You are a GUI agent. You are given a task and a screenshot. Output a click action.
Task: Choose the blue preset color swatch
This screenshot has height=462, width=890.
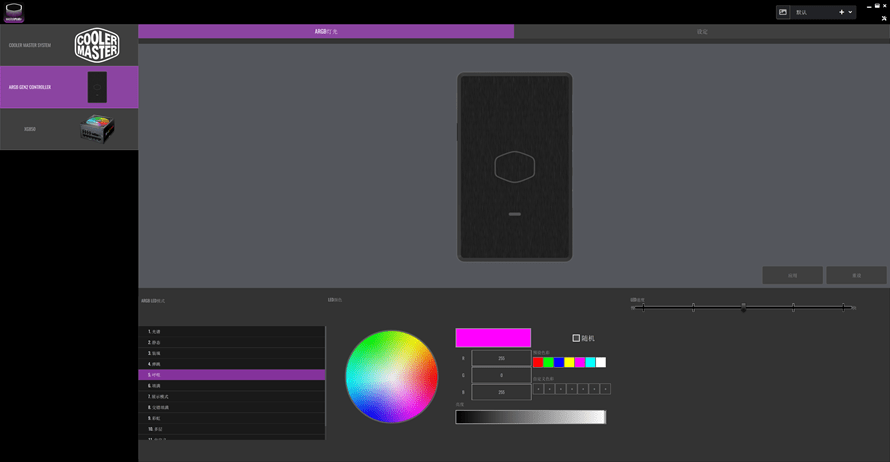point(559,362)
